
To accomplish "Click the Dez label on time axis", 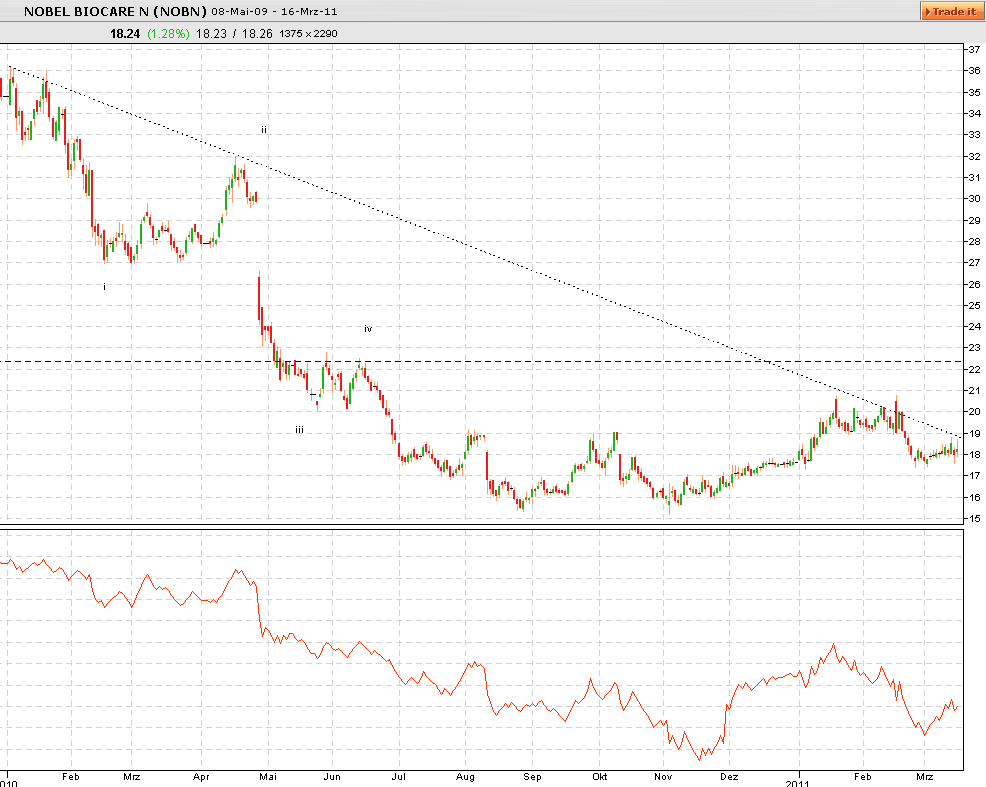I will (x=729, y=777).
